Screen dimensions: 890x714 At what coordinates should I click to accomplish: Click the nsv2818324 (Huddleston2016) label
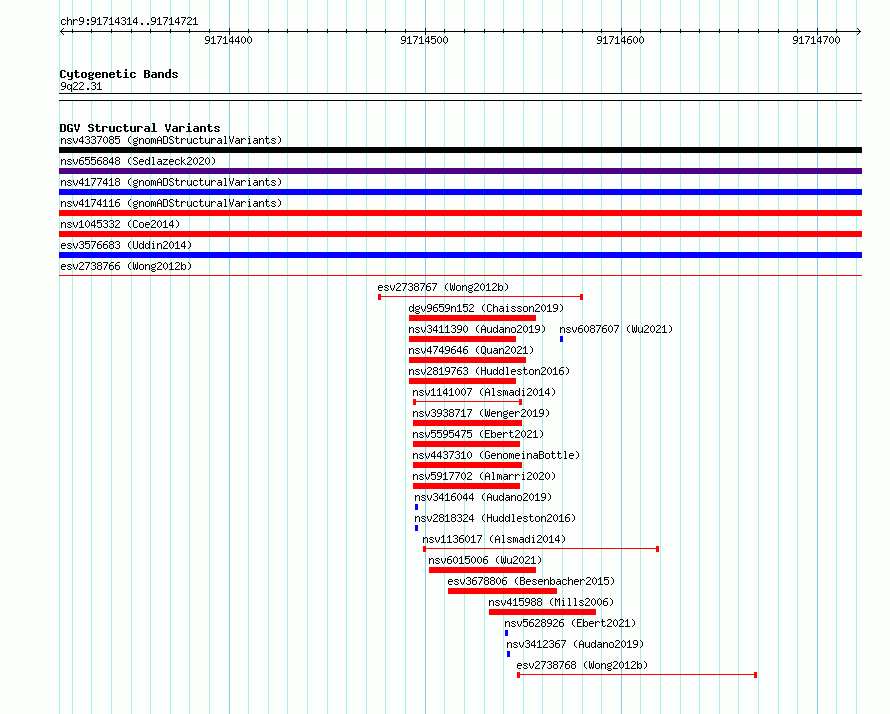(495, 518)
